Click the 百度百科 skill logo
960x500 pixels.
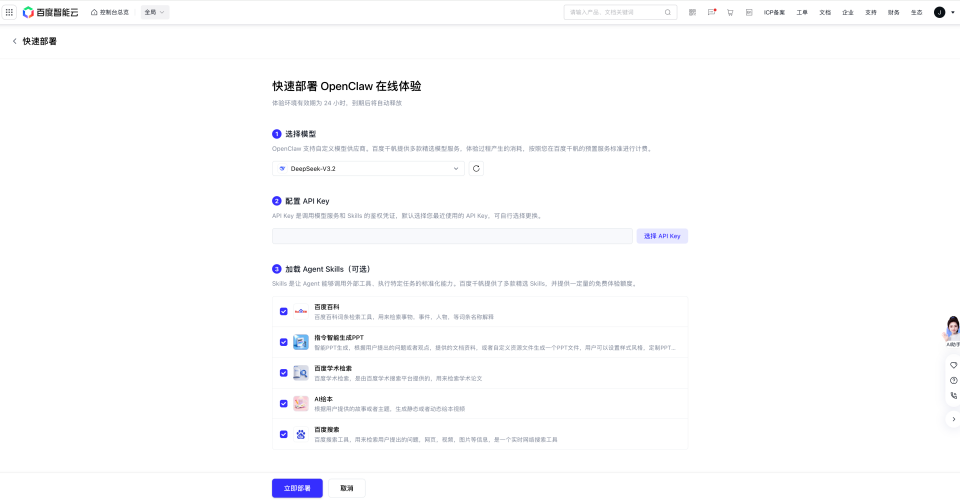click(301, 312)
